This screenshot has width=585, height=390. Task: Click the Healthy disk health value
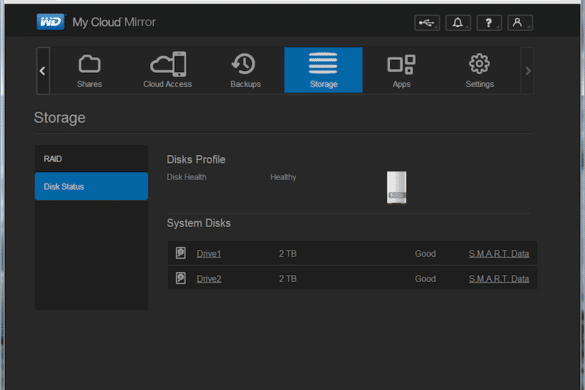click(283, 177)
